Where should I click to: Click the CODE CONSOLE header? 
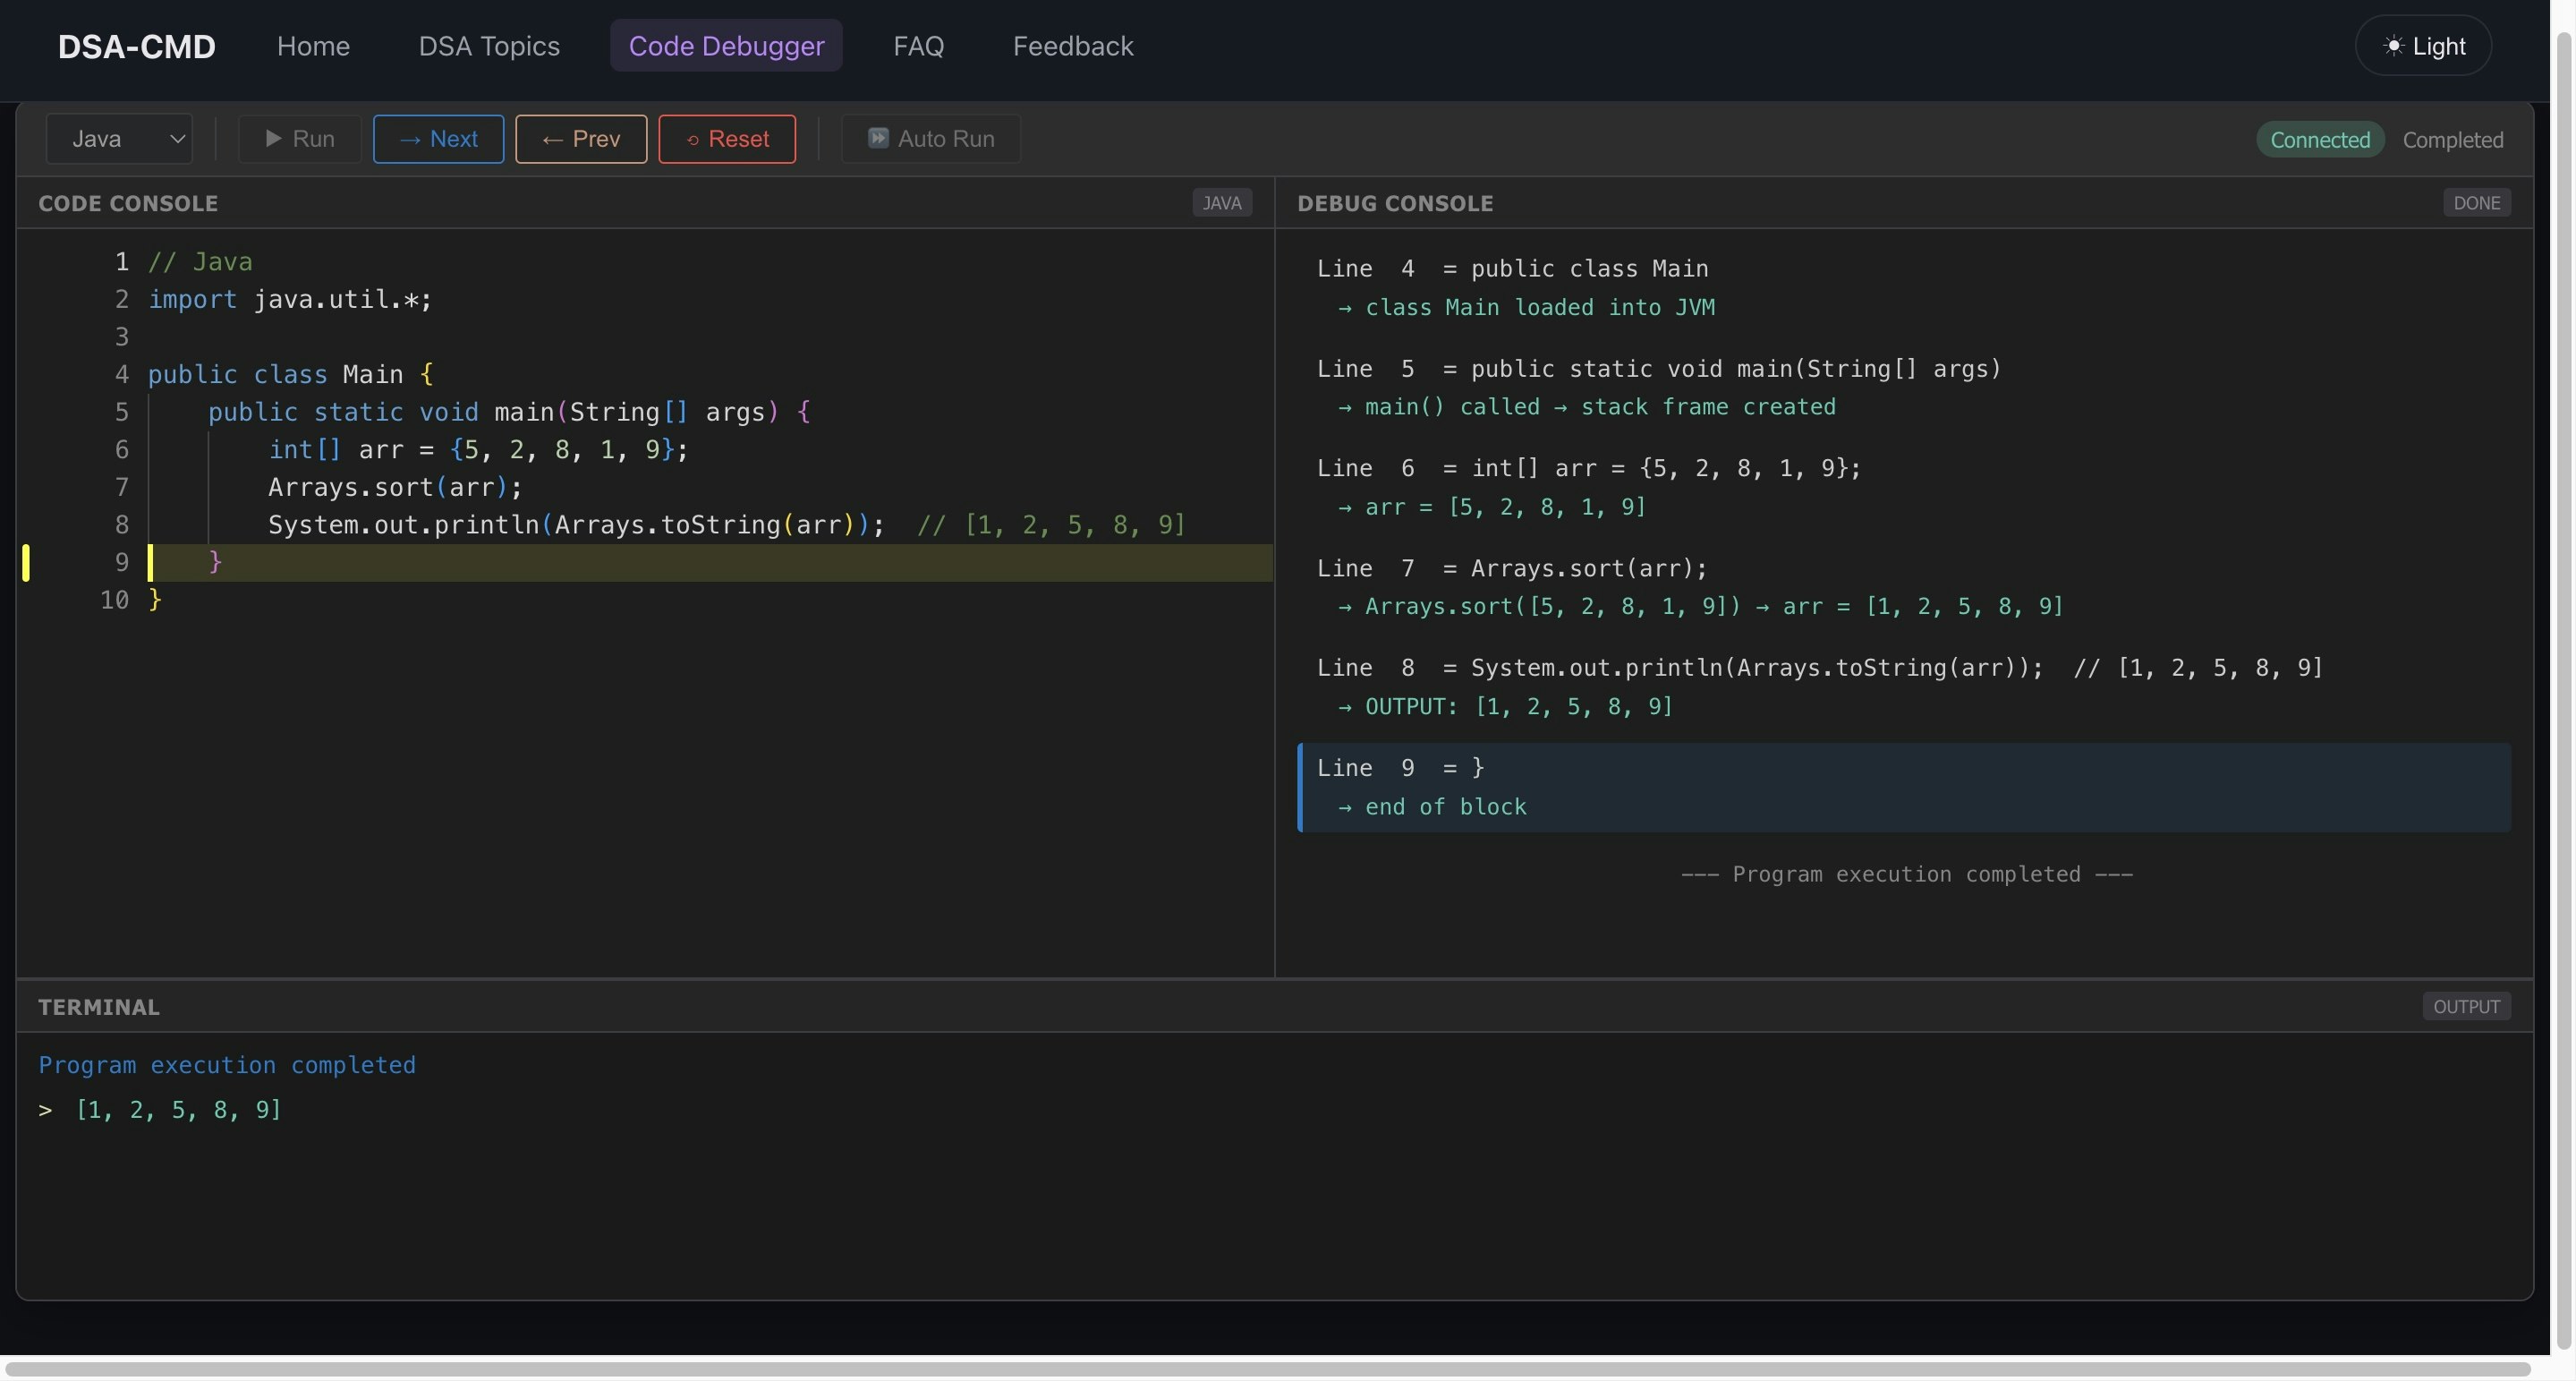tap(128, 204)
